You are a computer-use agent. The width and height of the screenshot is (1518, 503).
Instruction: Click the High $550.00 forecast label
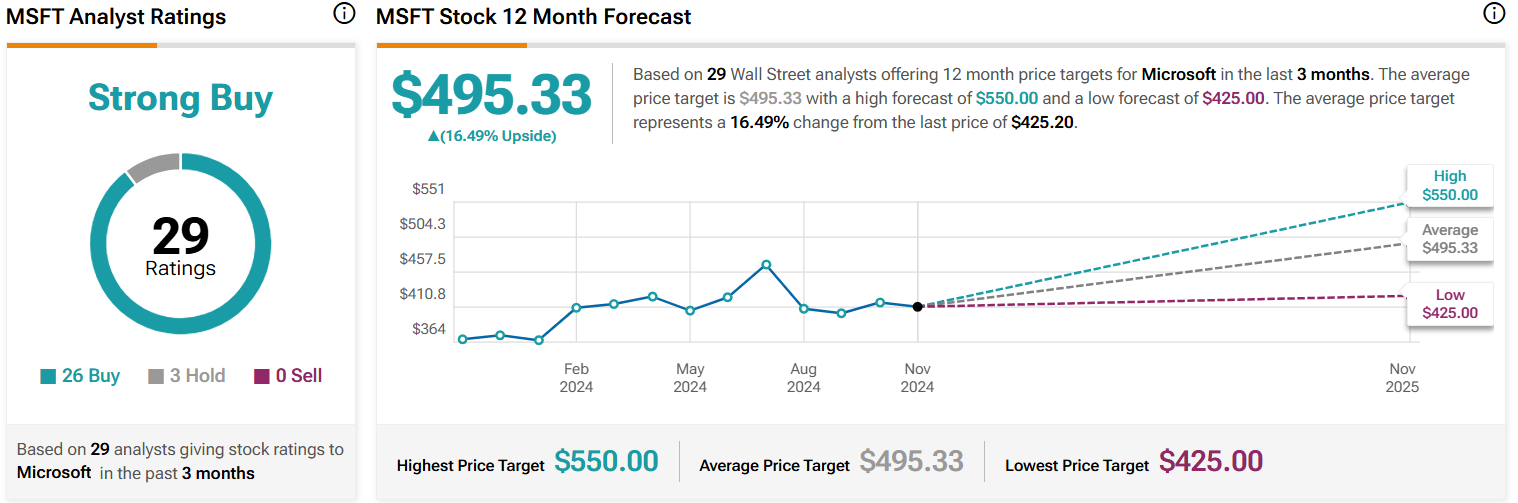[x=1449, y=186]
